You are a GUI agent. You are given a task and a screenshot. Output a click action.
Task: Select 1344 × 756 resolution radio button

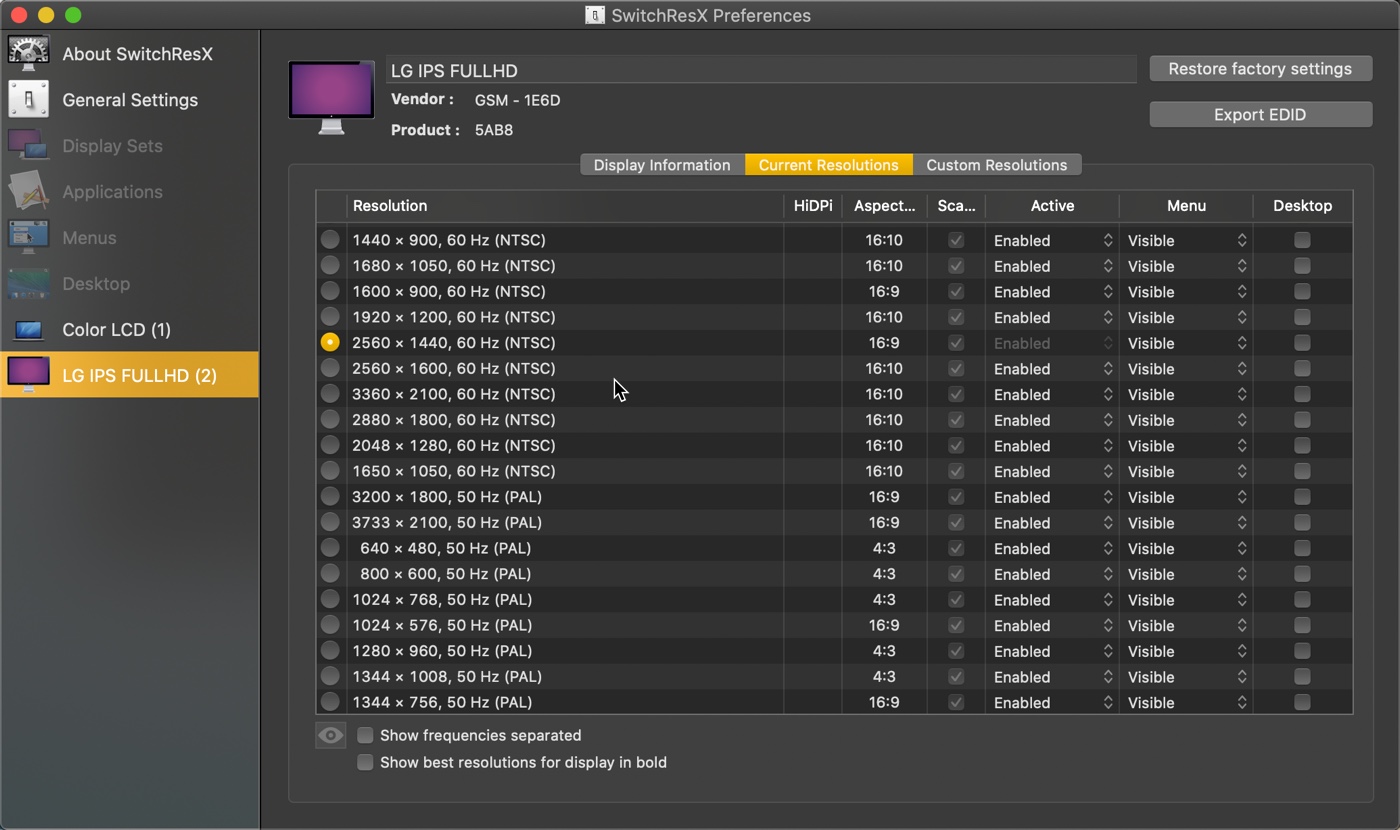point(330,702)
